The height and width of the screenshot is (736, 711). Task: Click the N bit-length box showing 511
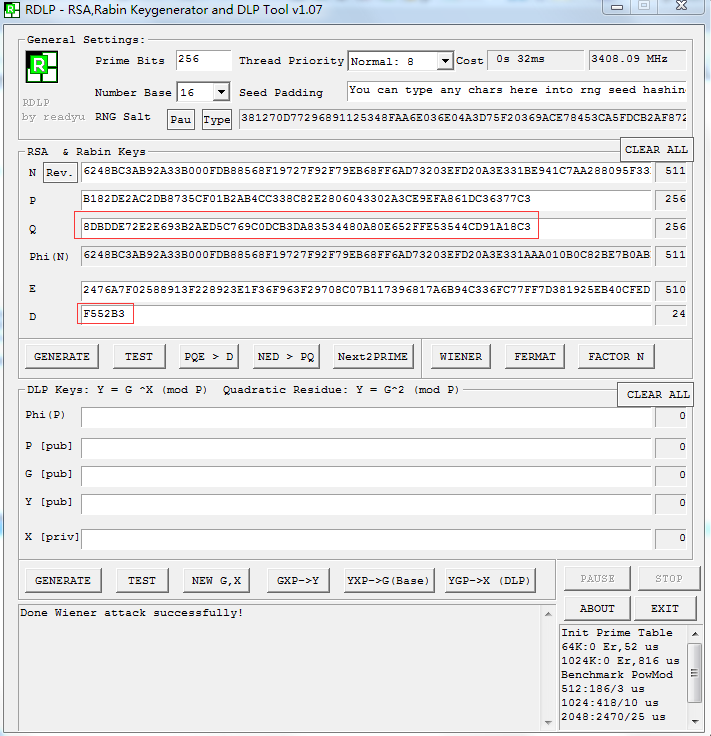(671, 172)
